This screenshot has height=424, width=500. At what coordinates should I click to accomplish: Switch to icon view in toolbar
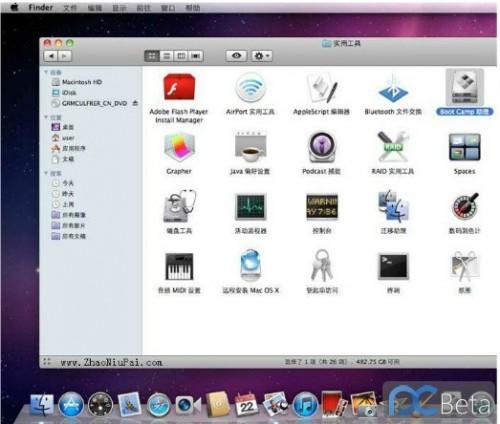(x=152, y=56)
